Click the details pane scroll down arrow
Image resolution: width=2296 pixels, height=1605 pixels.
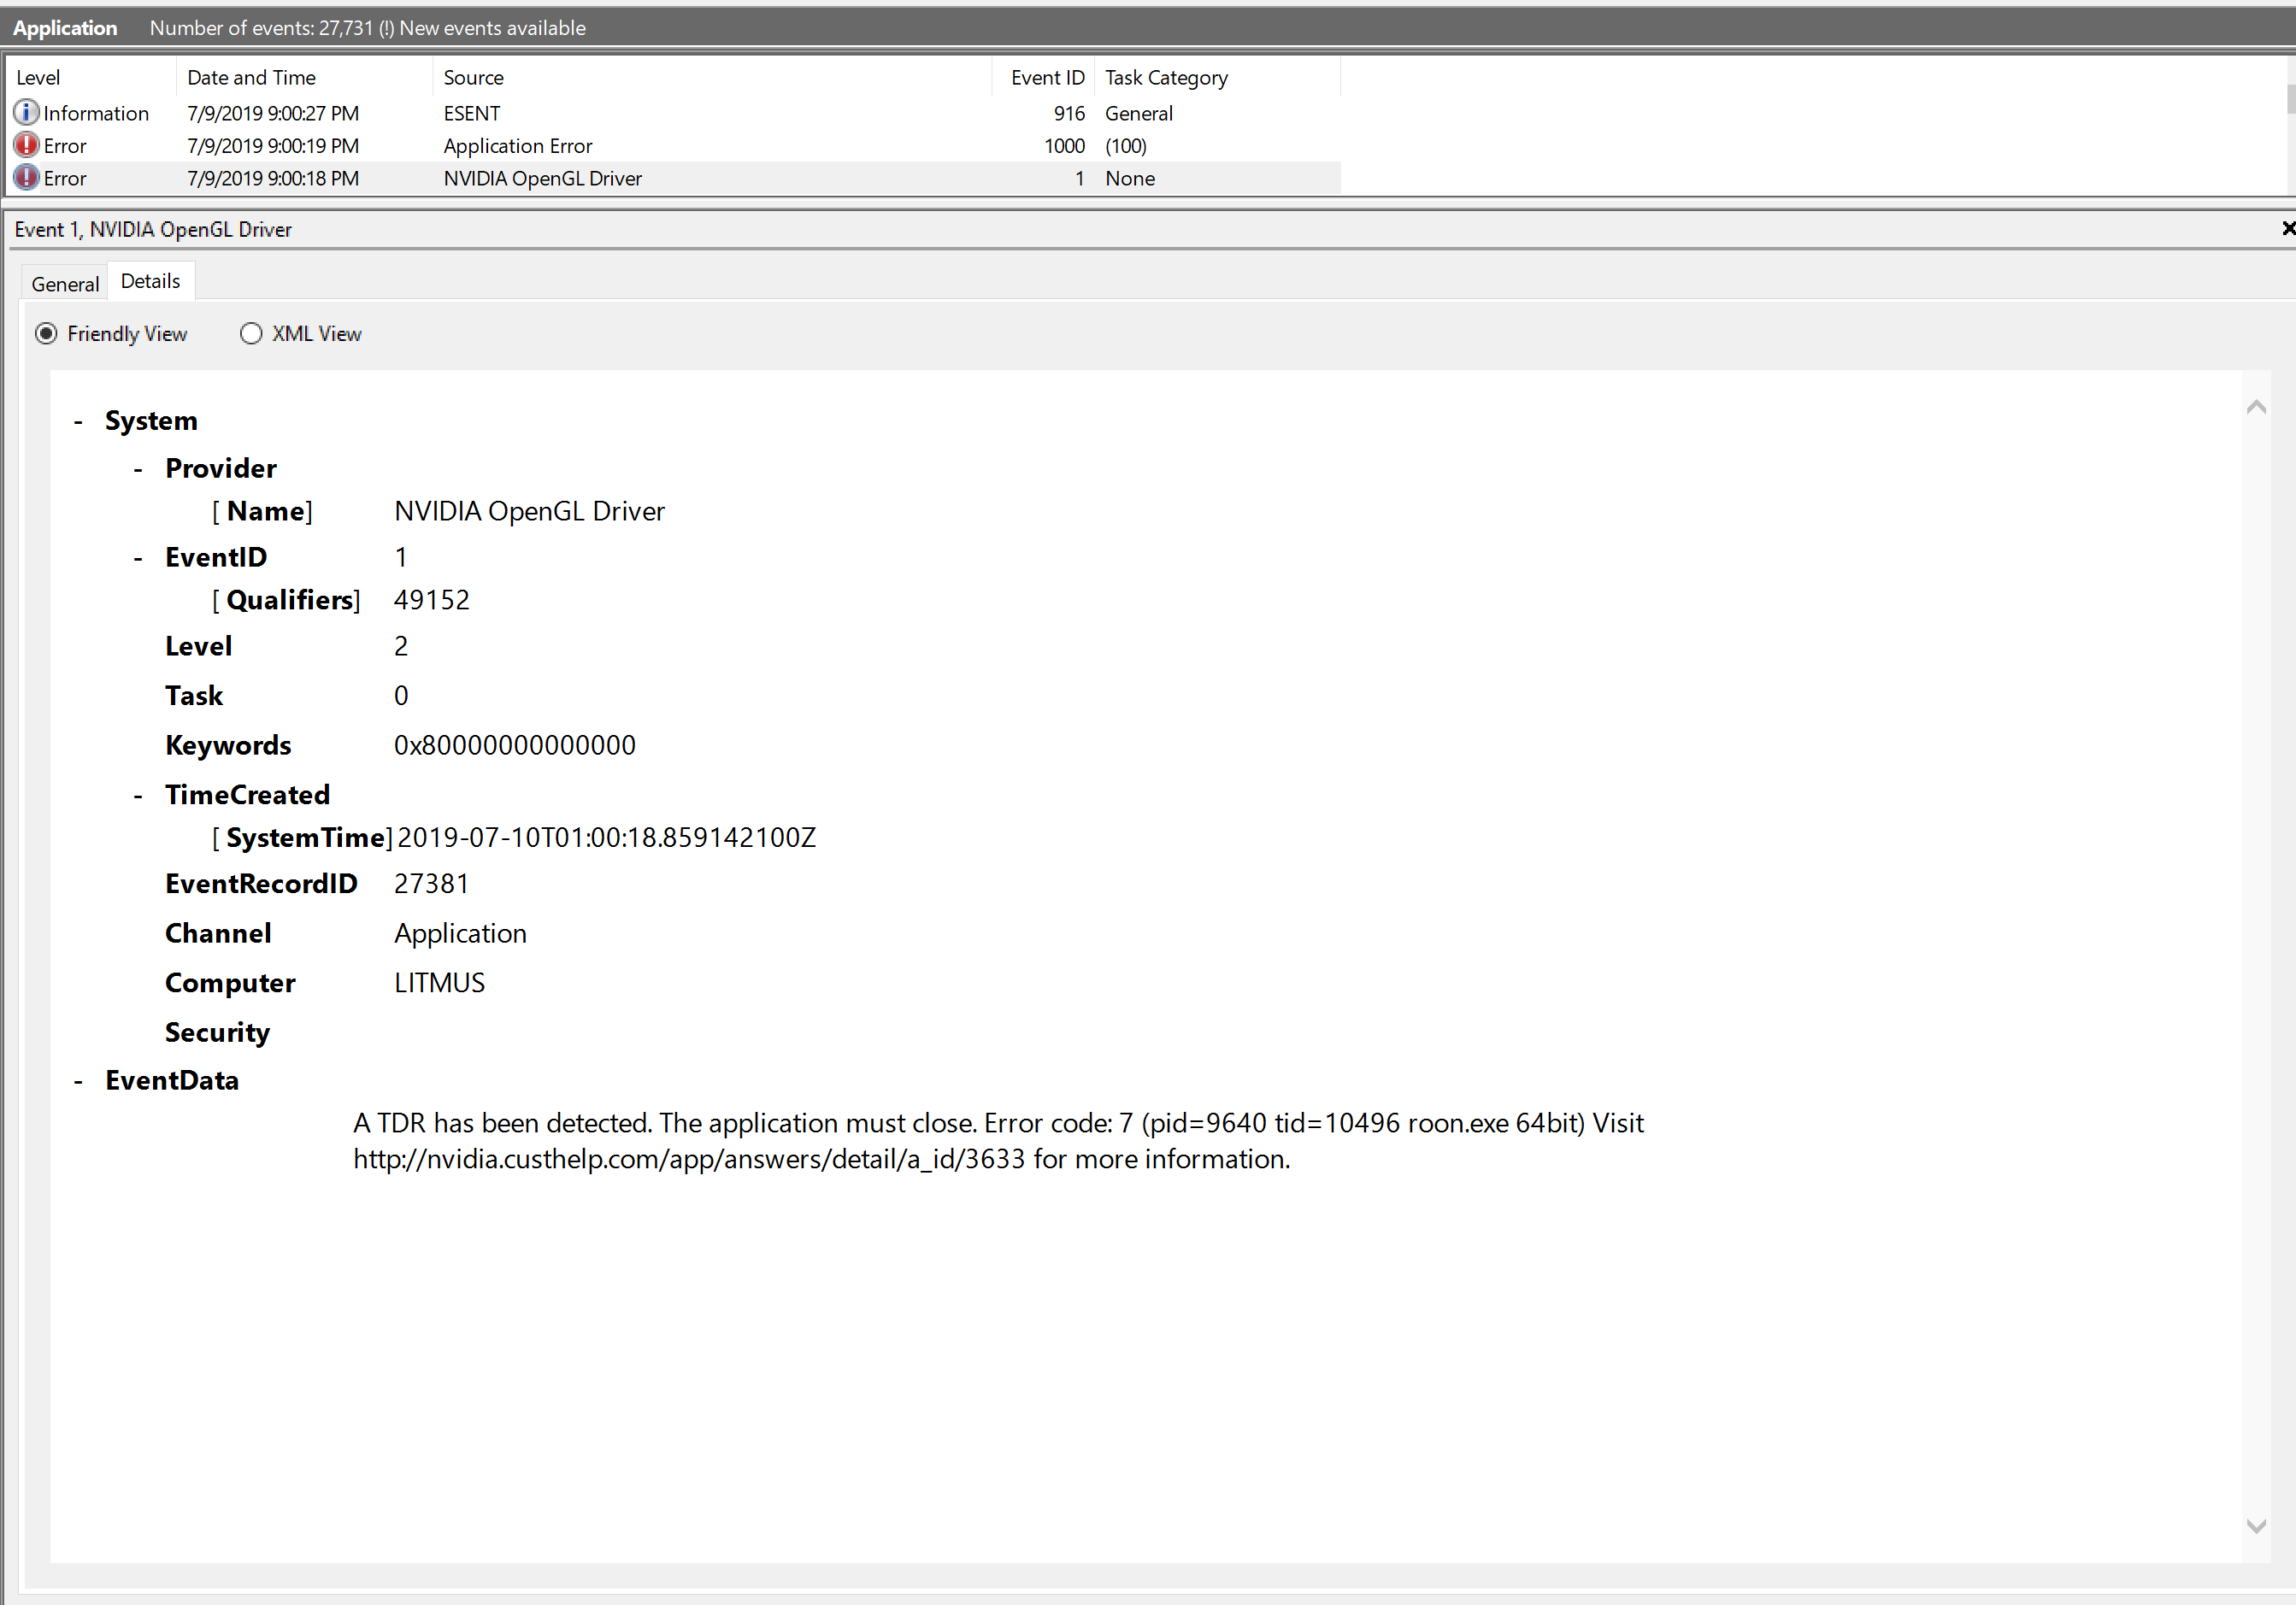2256,1526
